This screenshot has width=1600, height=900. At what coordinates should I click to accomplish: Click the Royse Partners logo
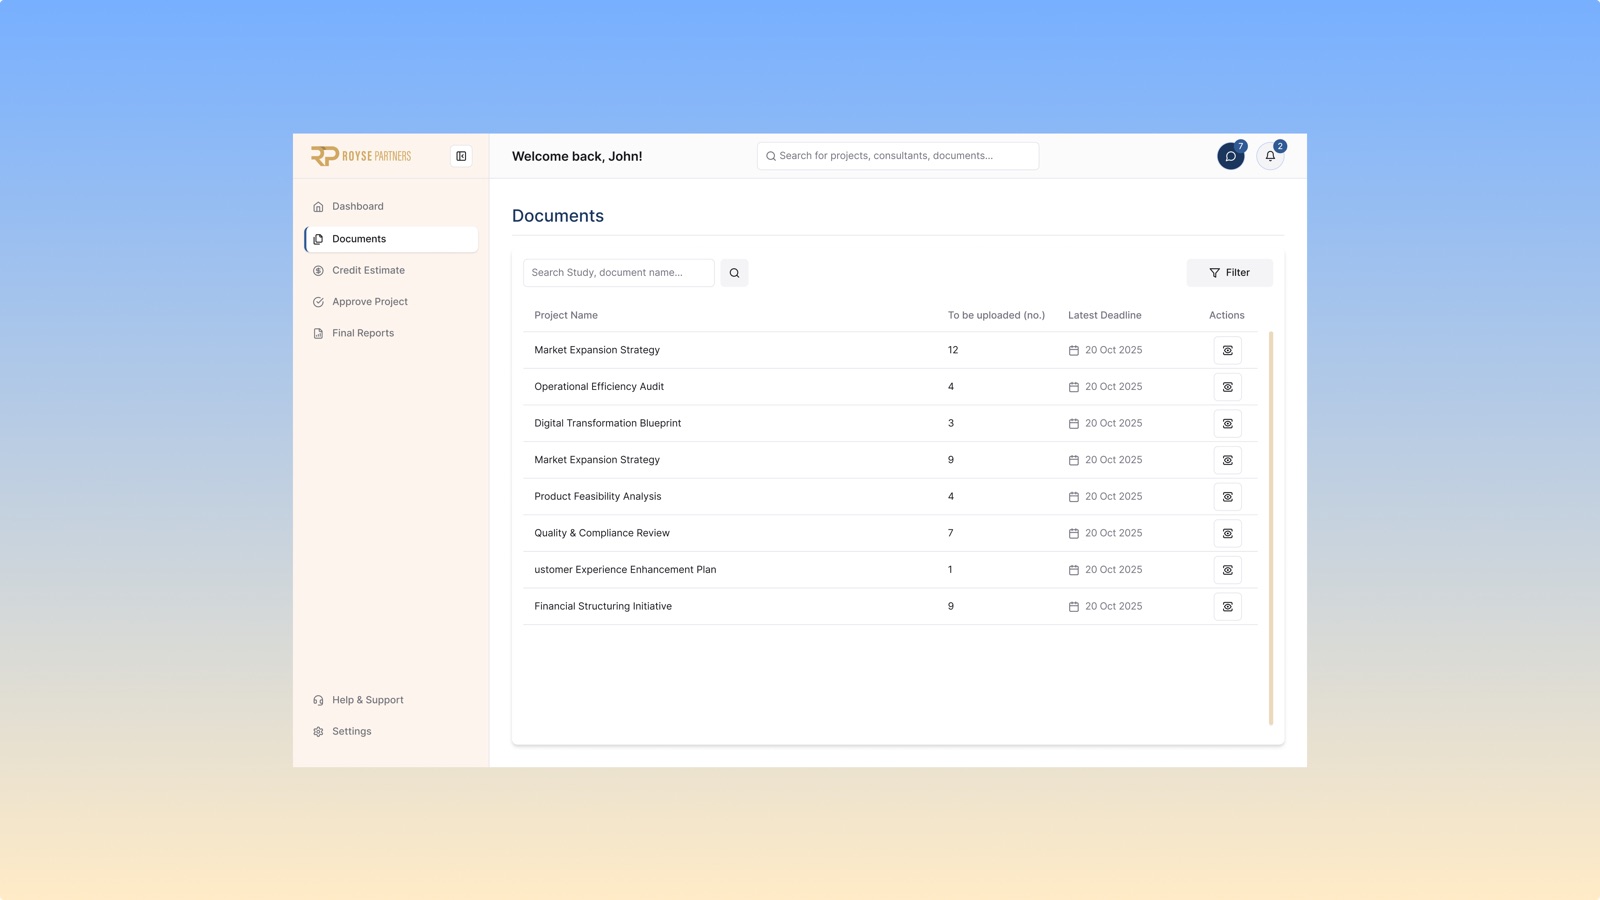361,156
